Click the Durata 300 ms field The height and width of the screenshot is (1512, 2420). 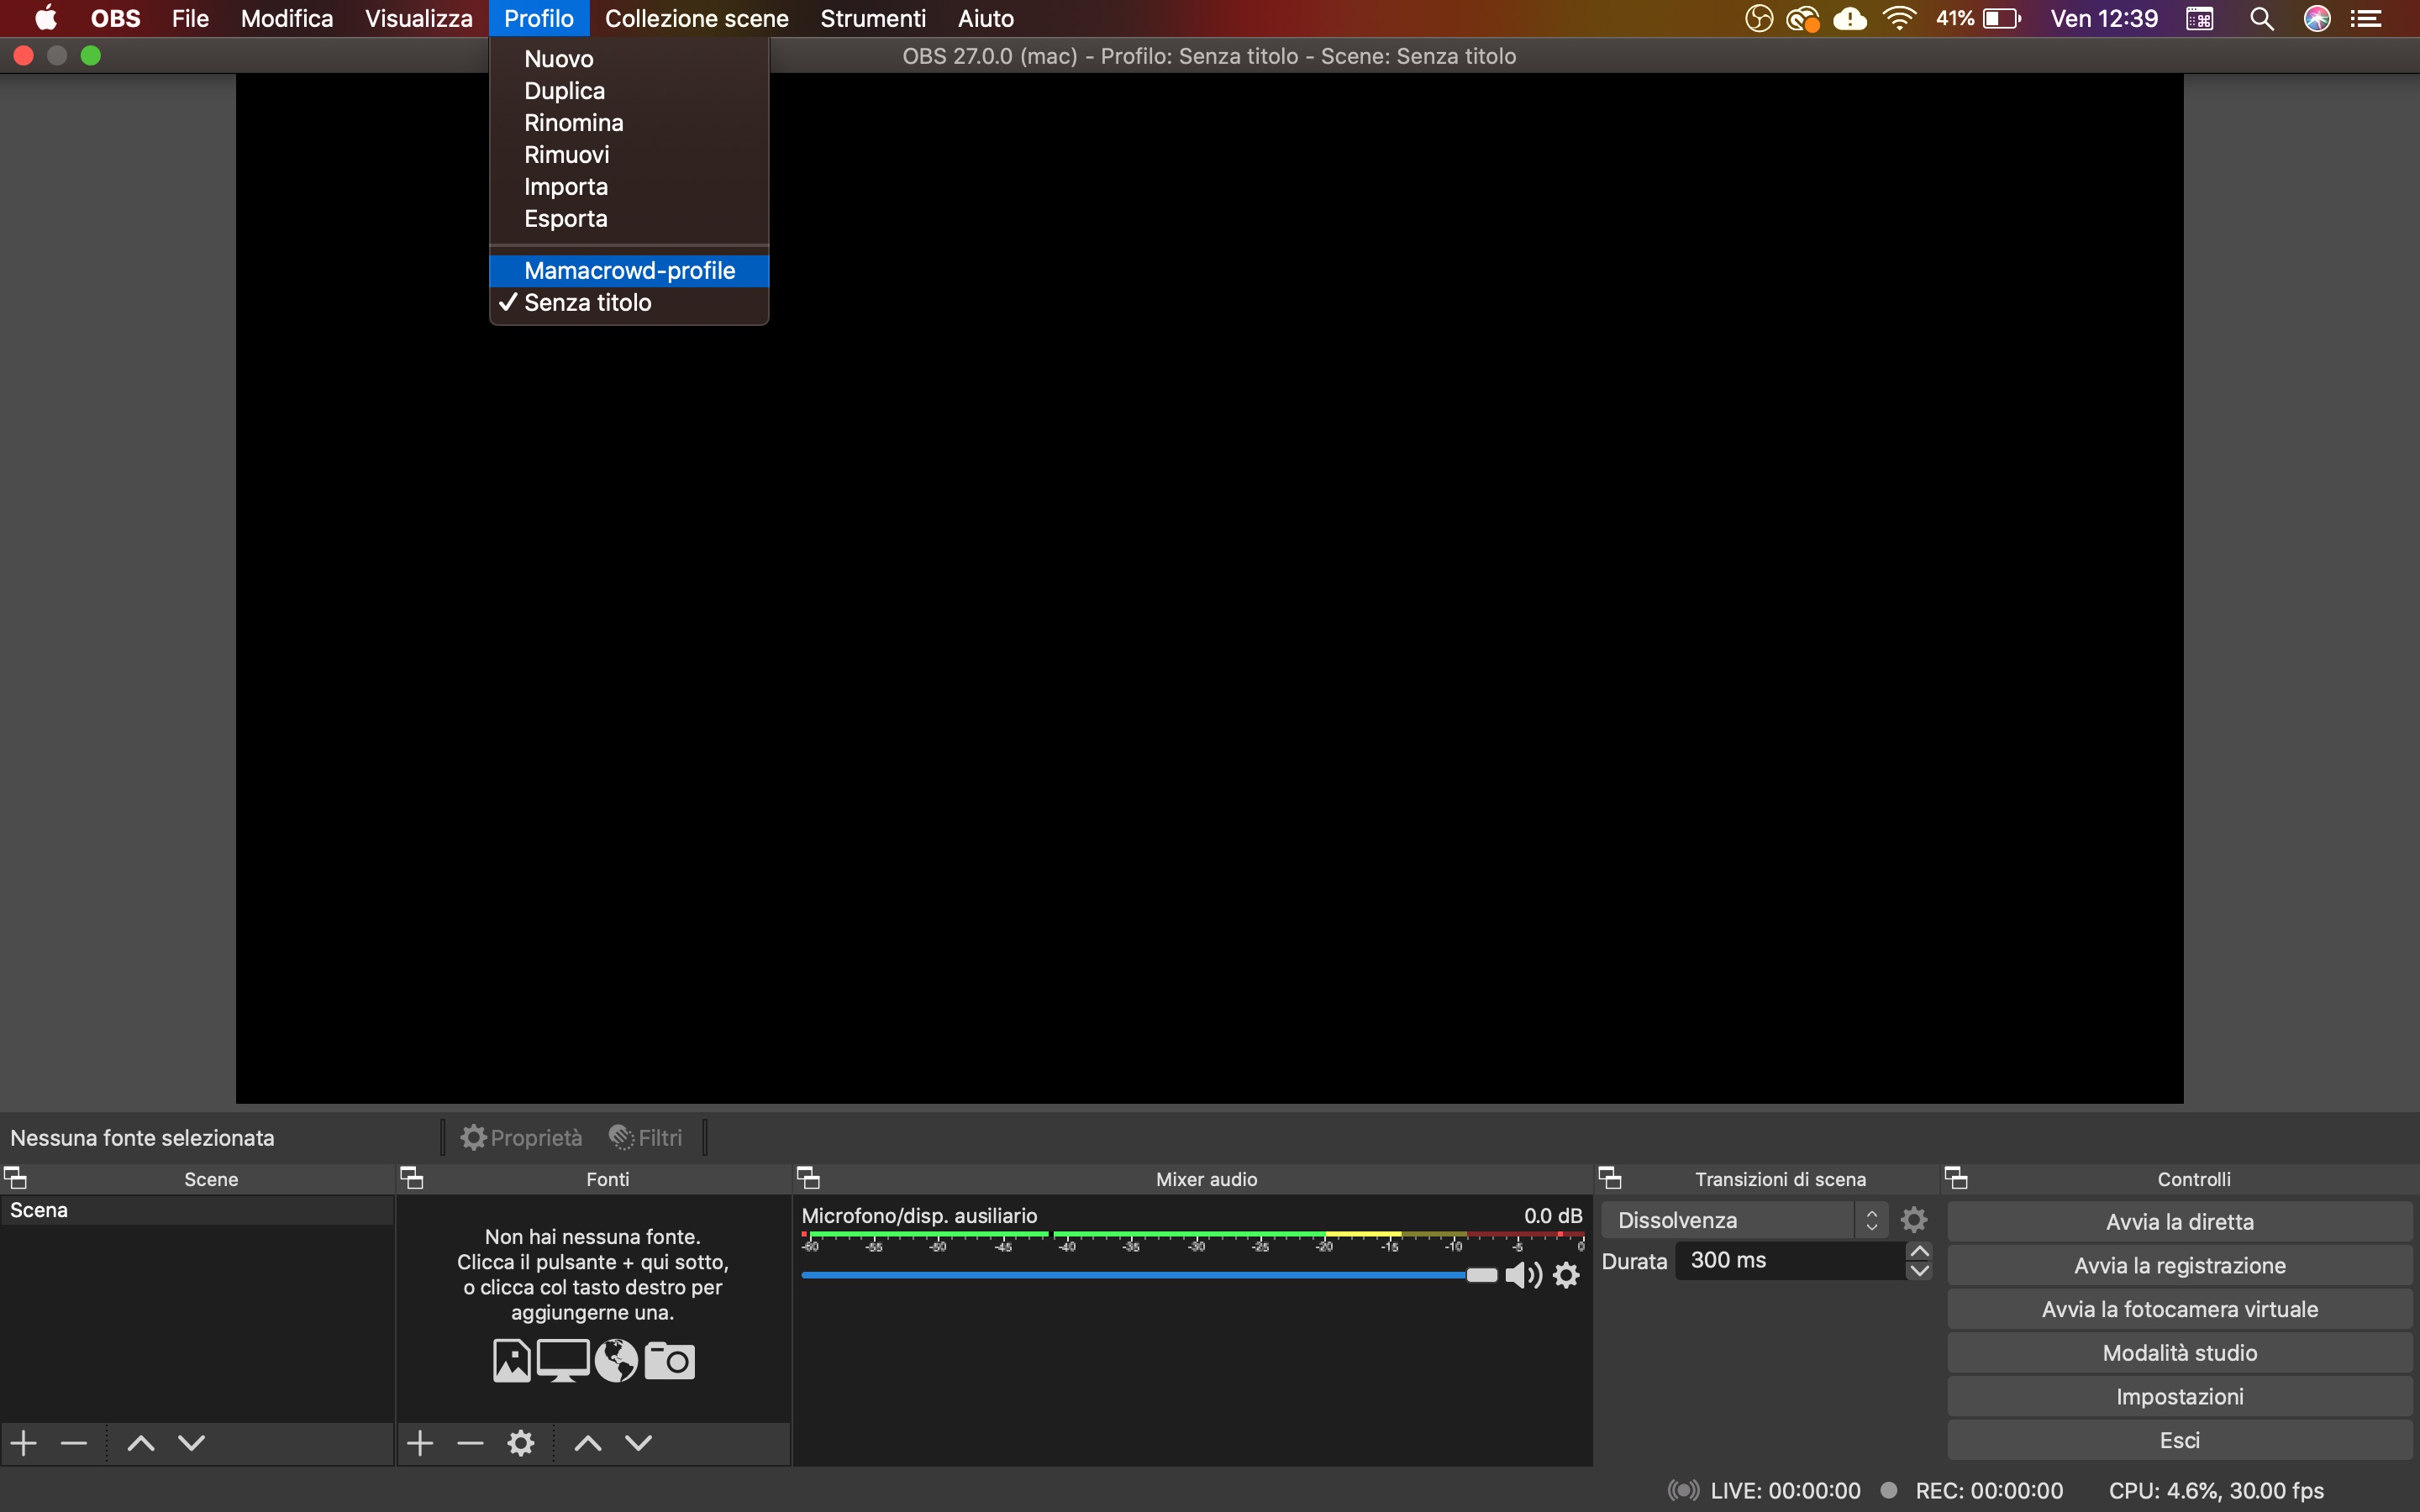tap(1790, 1261)
